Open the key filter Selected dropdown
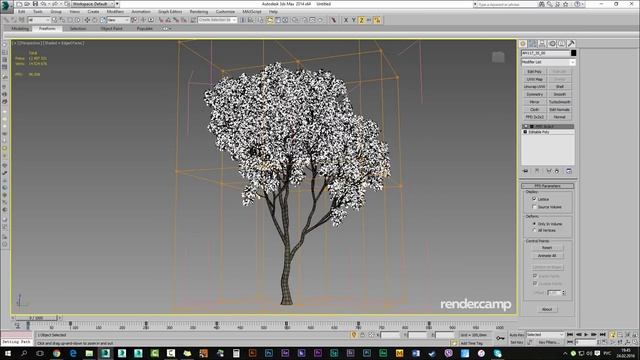This screenshot has height=360, width=640. (x=545, y=335)
